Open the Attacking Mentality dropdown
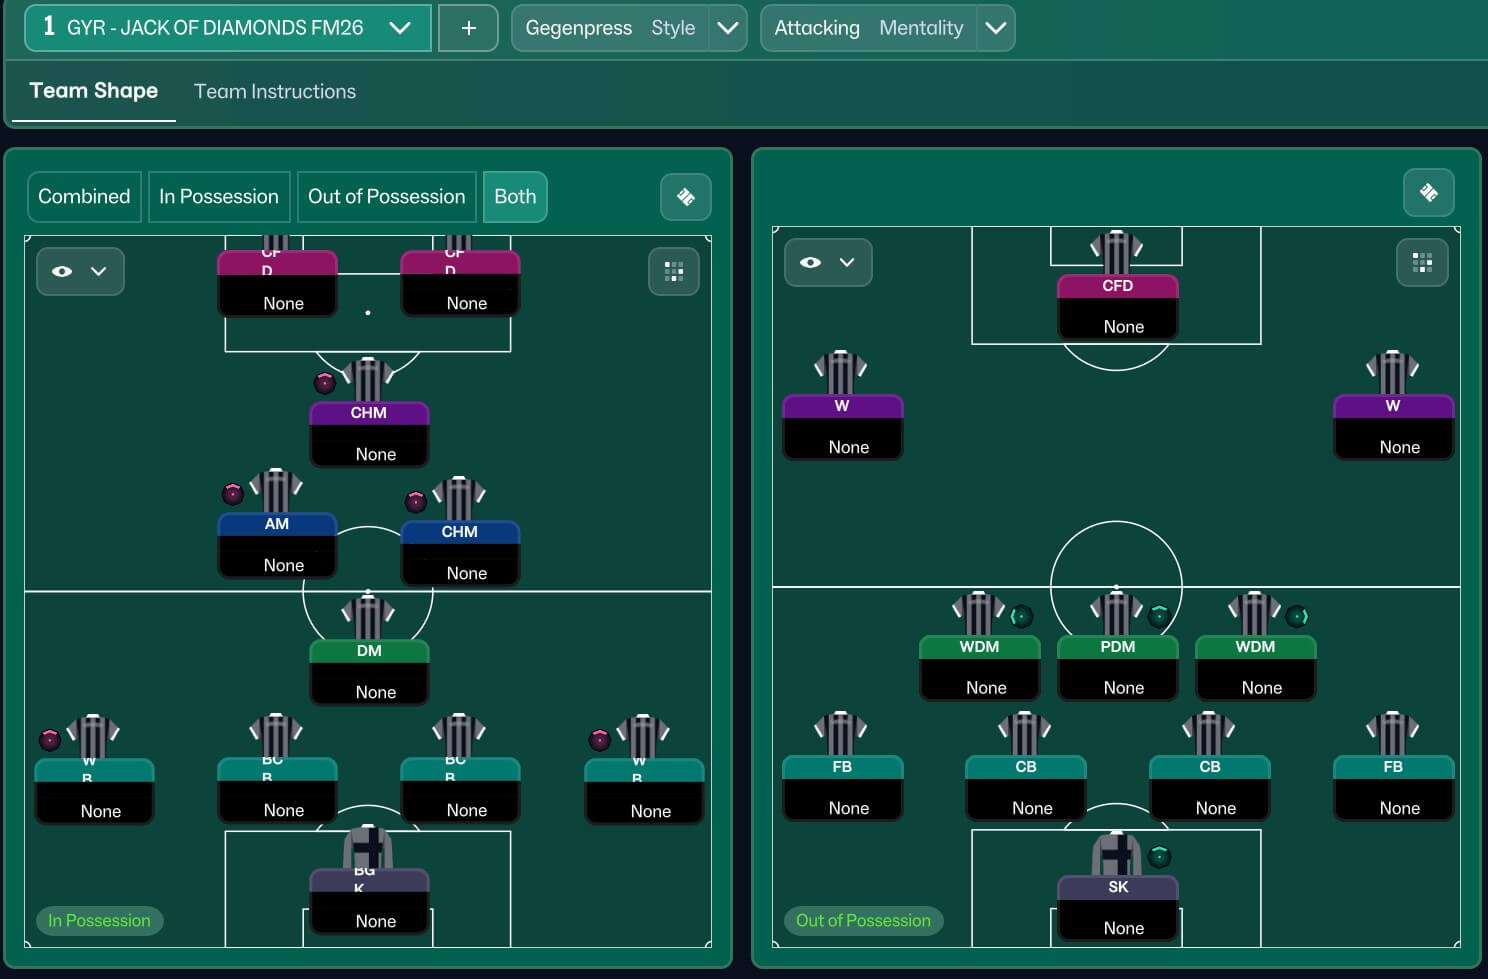 [995, 28]
